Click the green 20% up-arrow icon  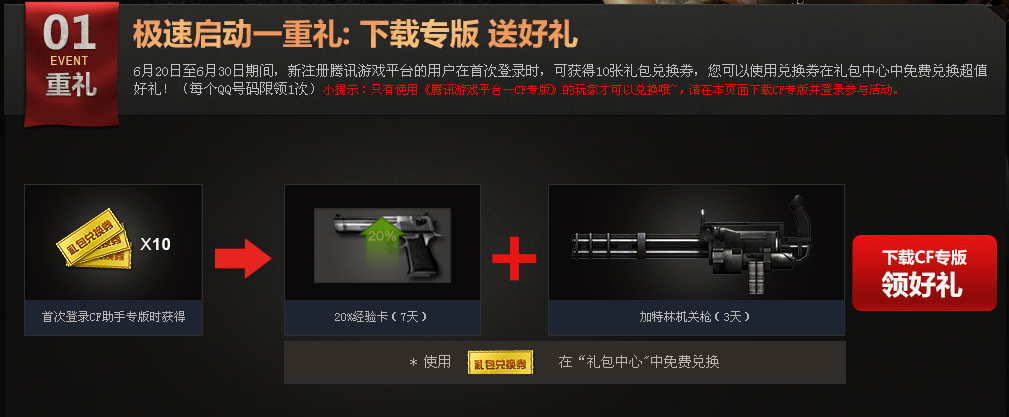(x=382, y=248)
